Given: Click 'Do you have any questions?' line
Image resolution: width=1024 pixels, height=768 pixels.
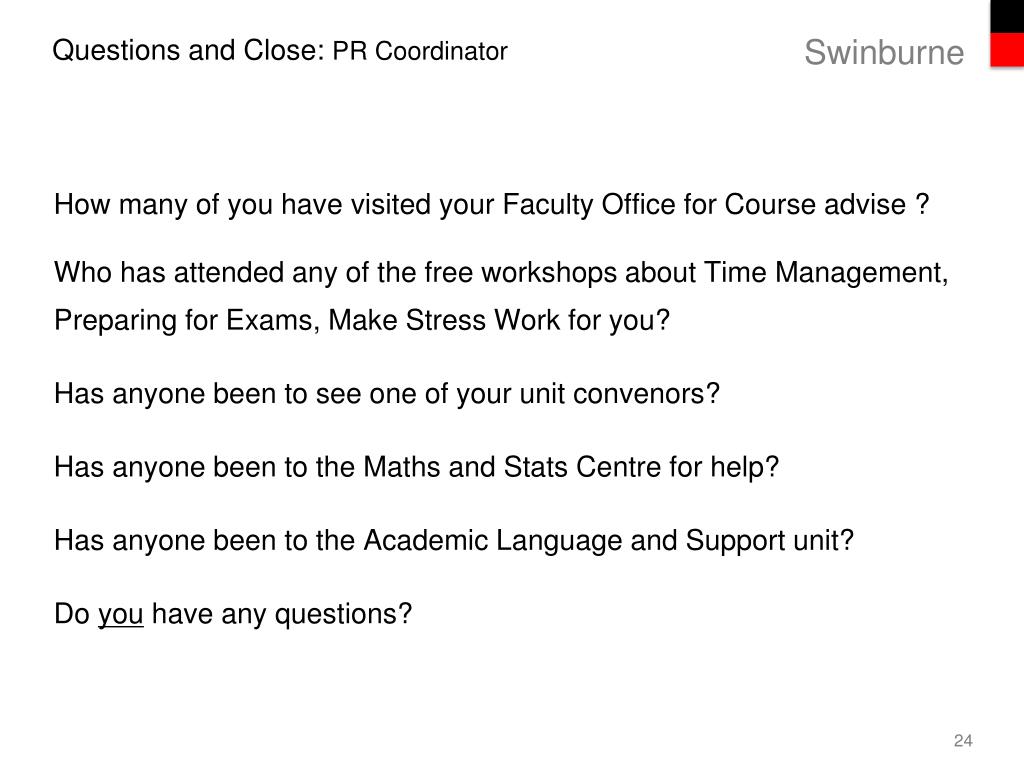Looking at the screenshot, I should pyautogui.click(x=232, y=615).
